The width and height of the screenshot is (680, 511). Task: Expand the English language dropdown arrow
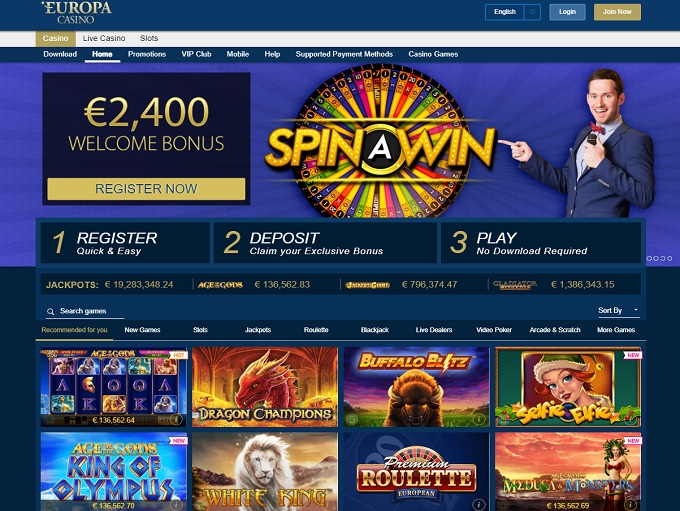click(x=532, y=12)
